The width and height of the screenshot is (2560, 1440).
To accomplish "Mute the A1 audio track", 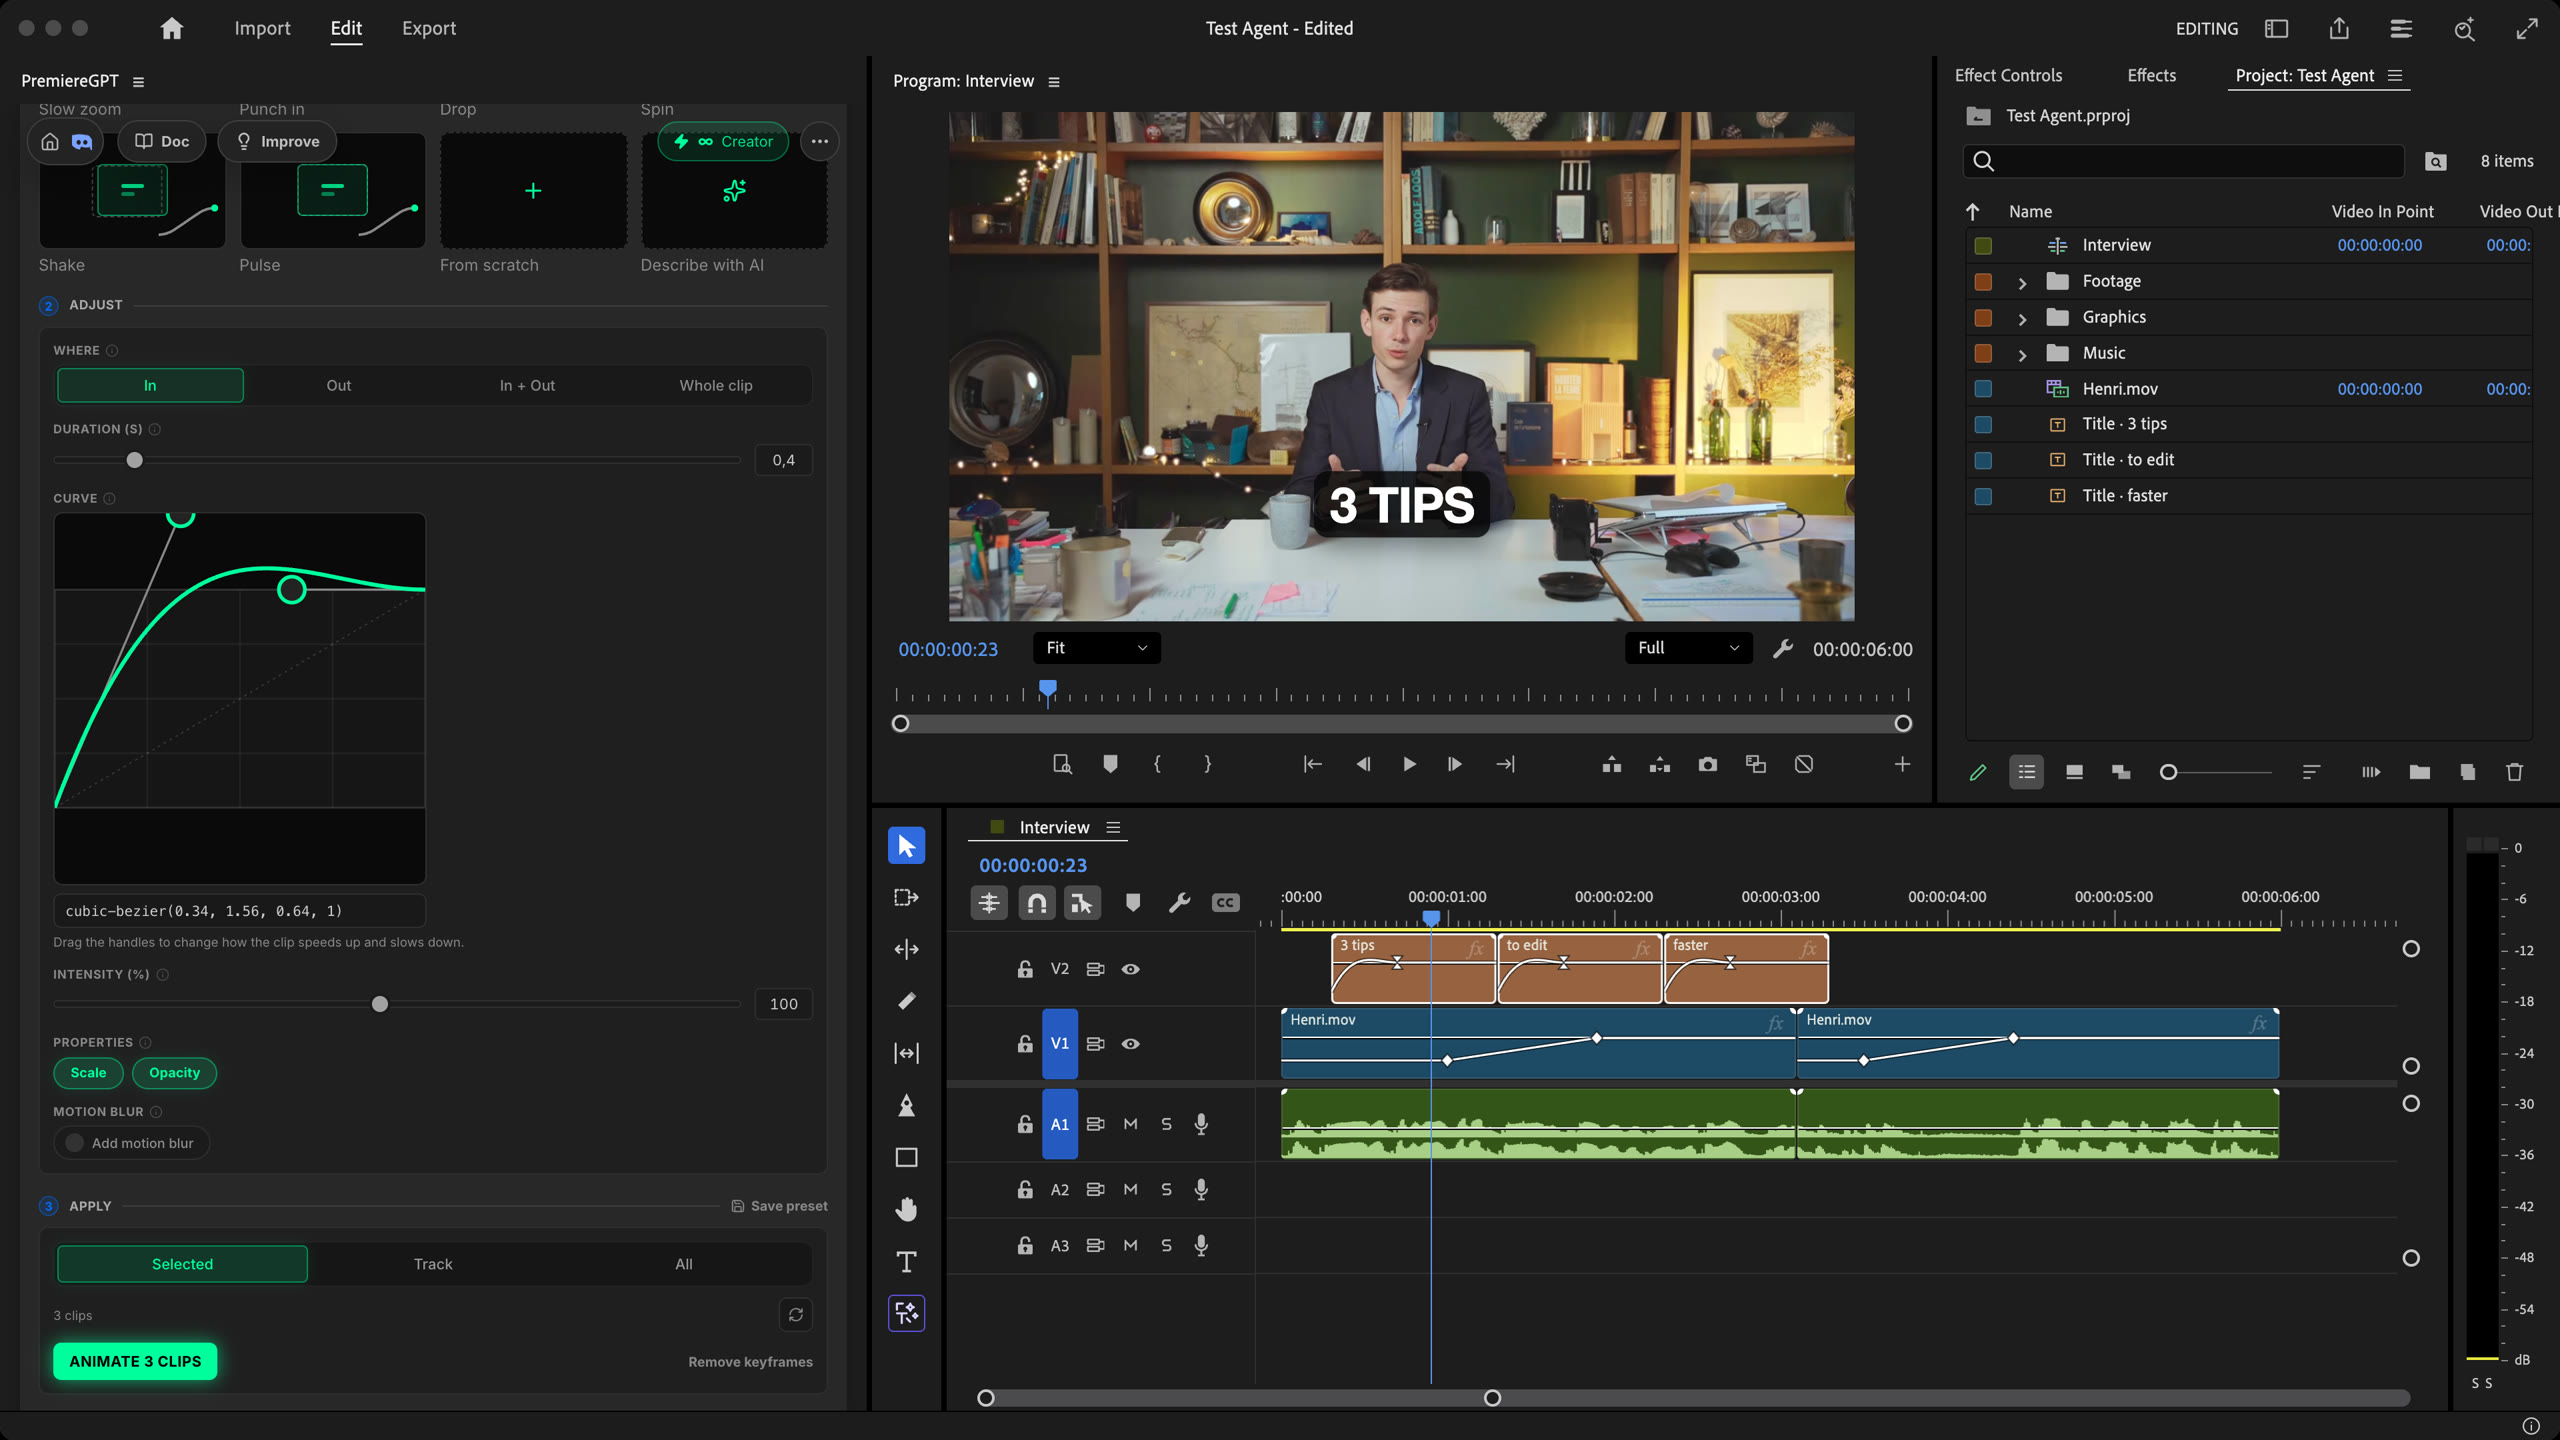I will (x=1130, y=1124).
